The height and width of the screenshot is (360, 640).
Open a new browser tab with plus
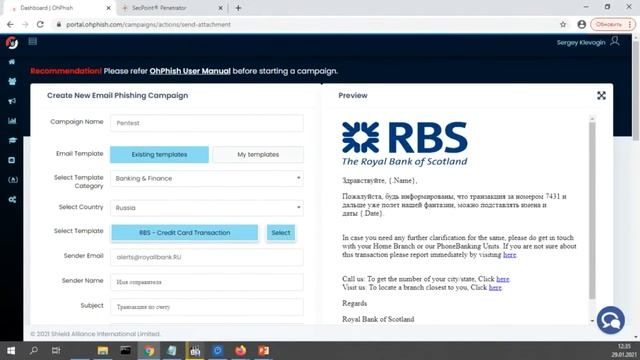238,8
